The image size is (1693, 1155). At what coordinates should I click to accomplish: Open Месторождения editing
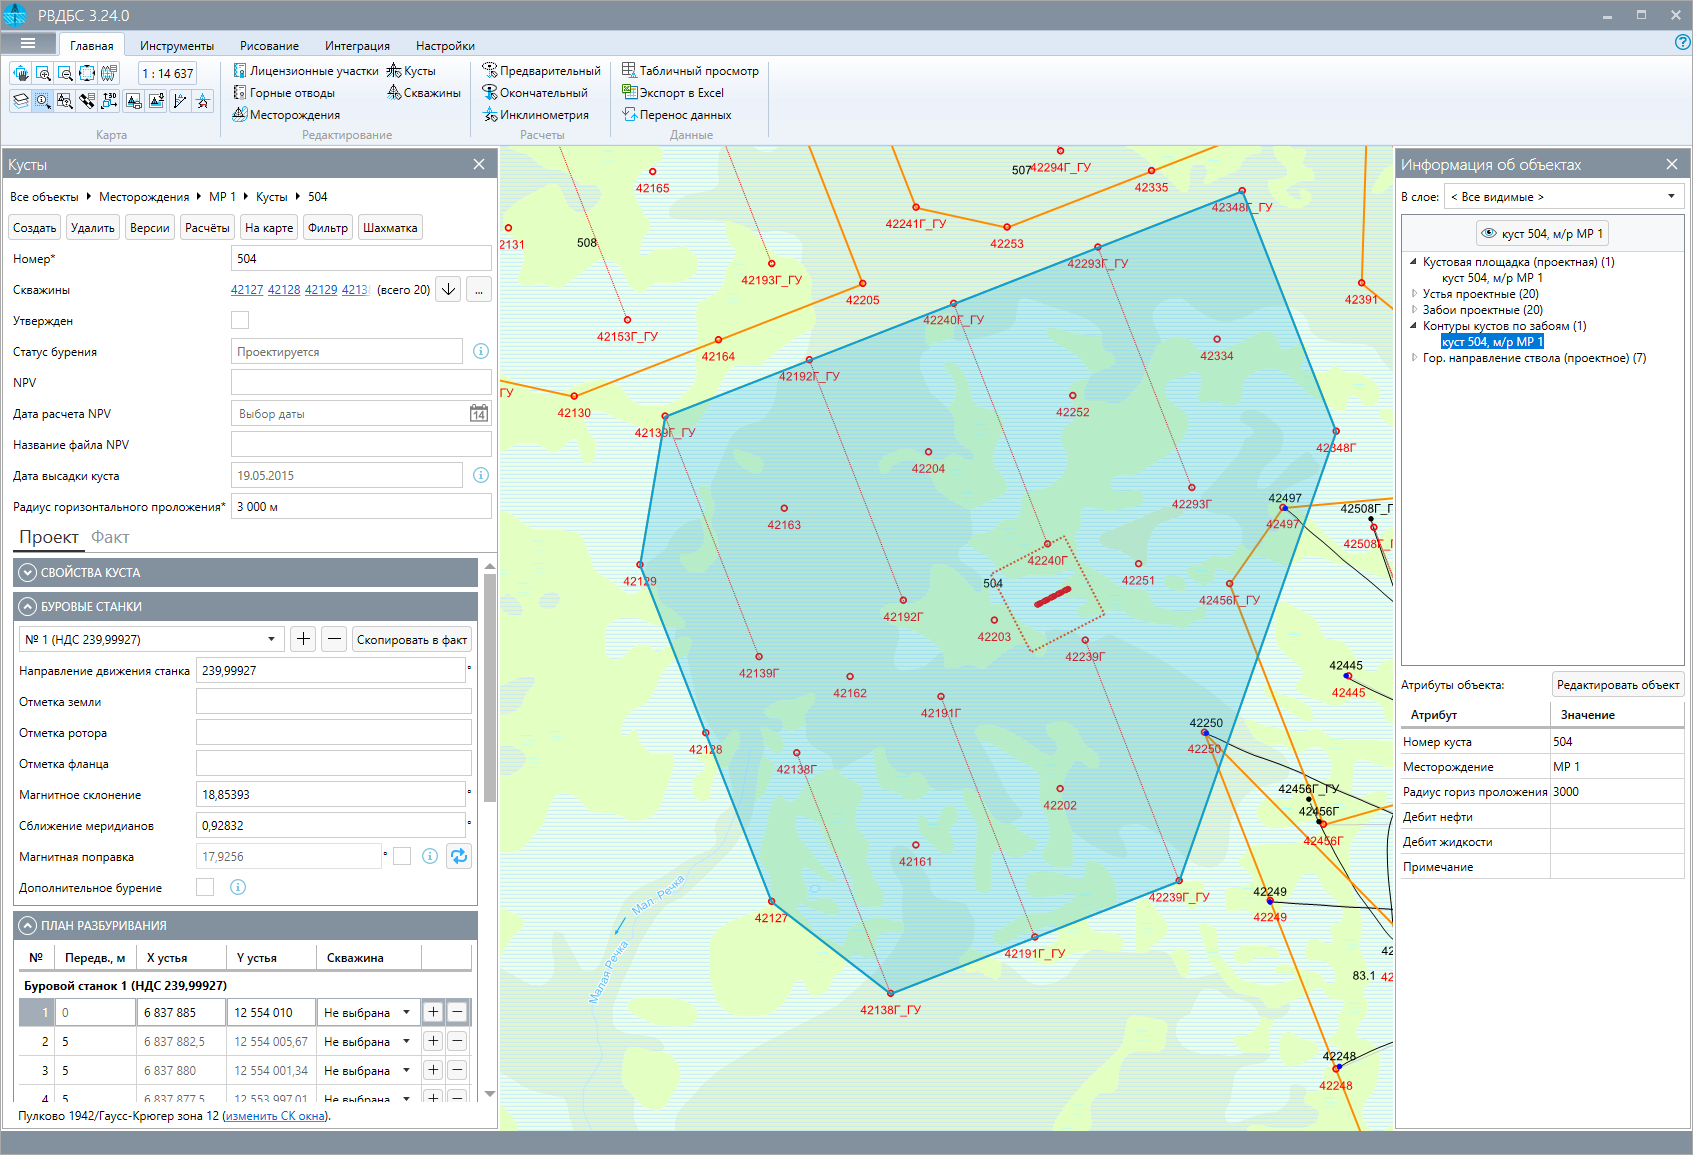286,115
